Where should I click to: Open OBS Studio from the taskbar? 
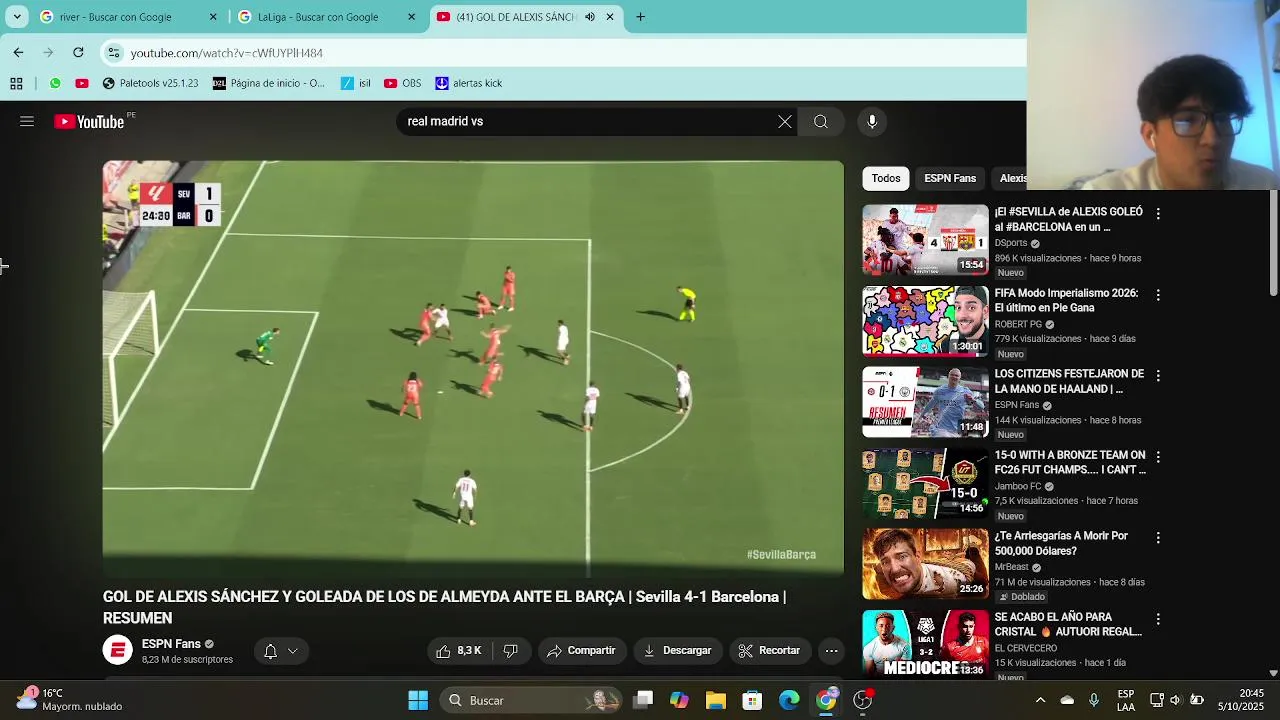(x=862, y=700)
